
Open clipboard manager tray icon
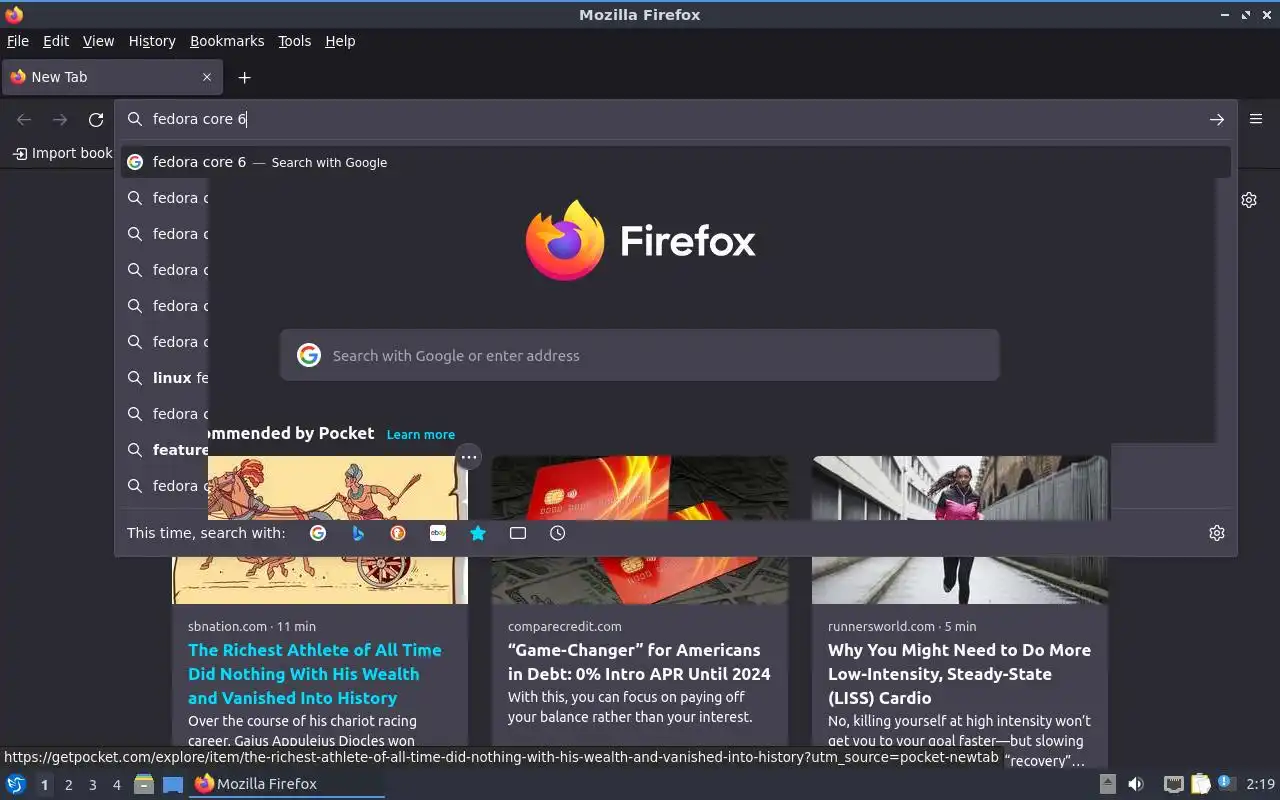[x=1200, y=784]
